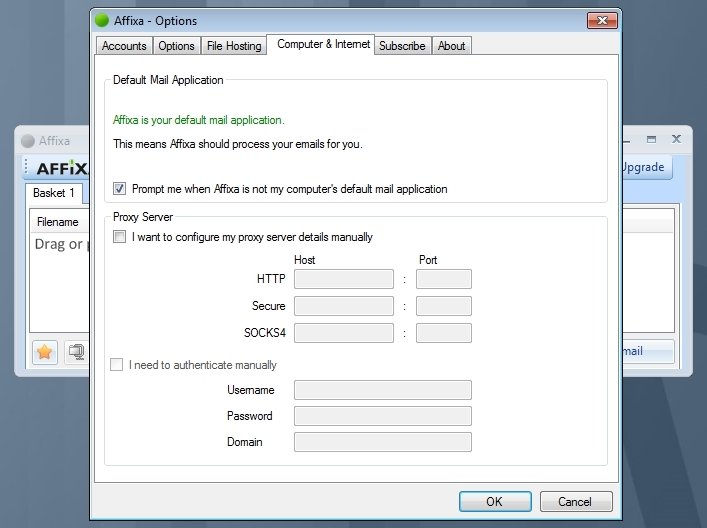
Task: Select the Computer & Internet tab
Action: point(321,44)
